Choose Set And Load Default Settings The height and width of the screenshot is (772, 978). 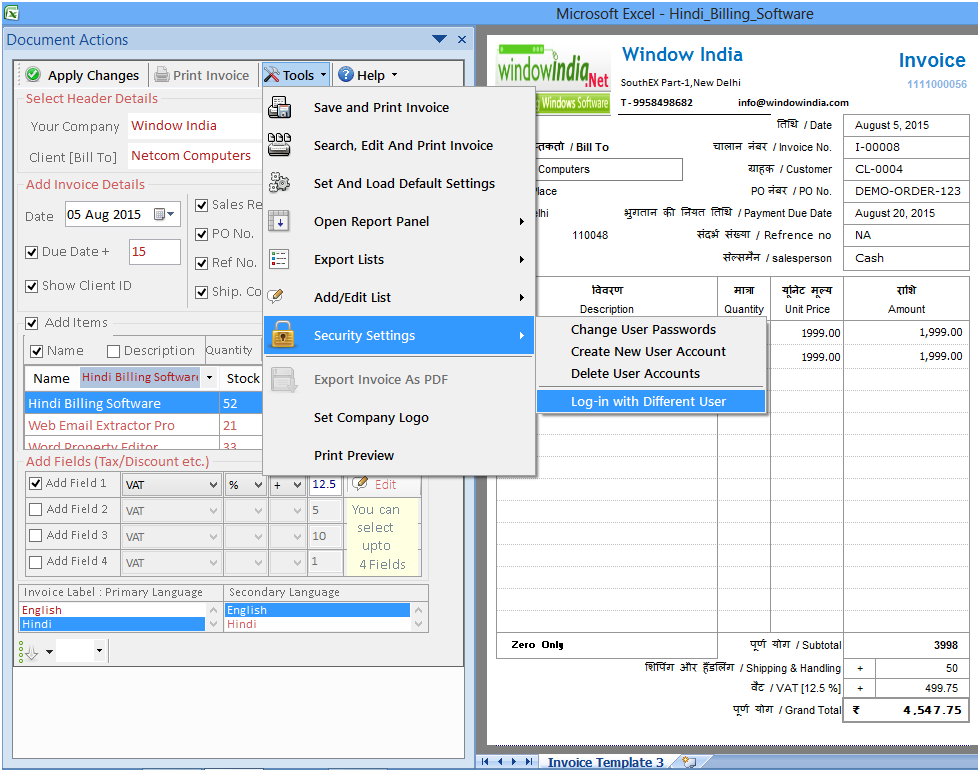404,183
